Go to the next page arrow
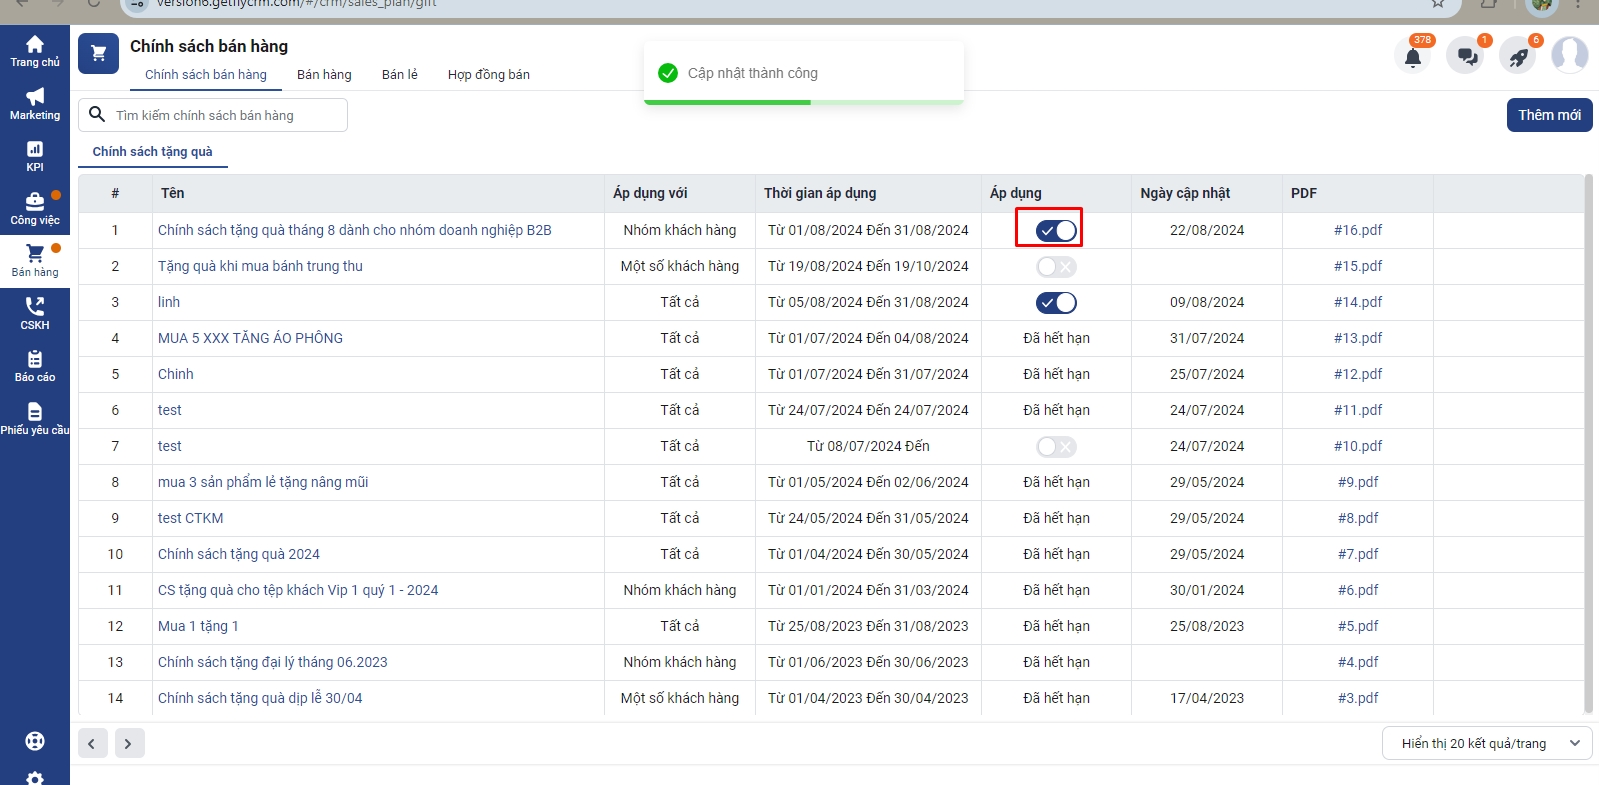The image size is (1599, 785). pyautogui.click(x=128, y=743)
